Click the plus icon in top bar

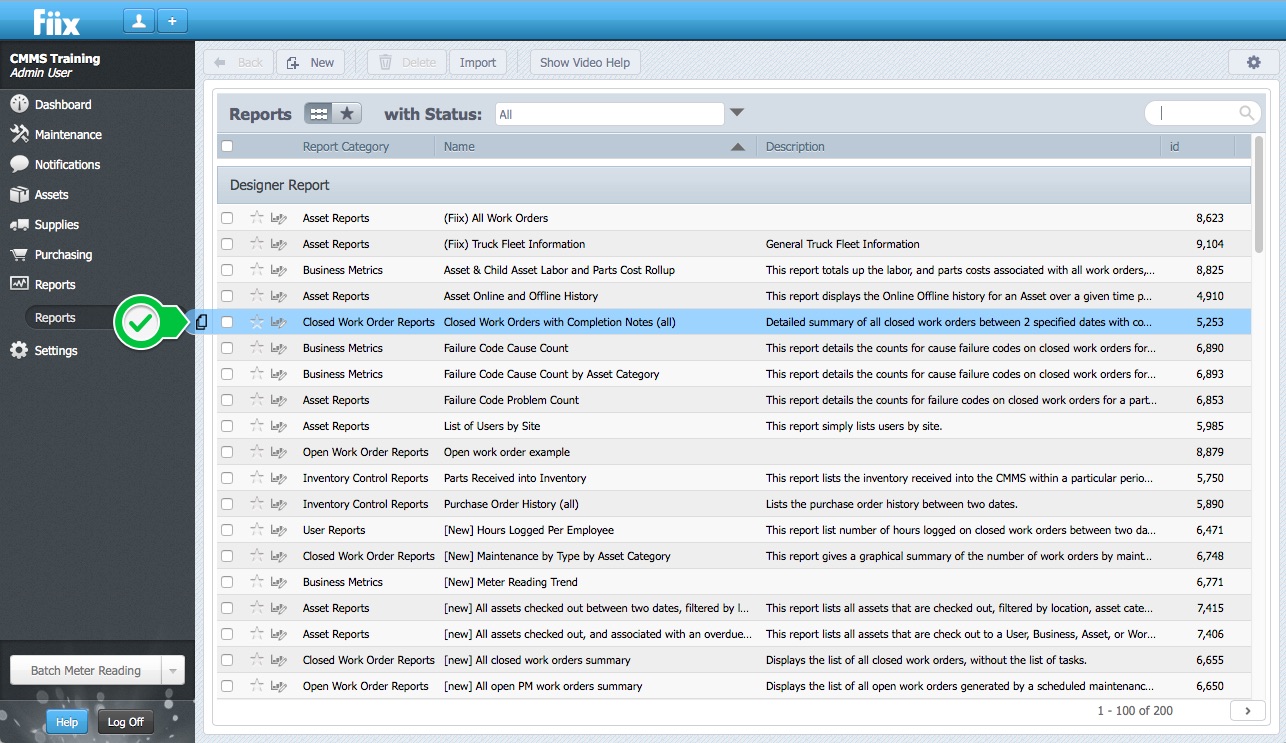(172, 20)
